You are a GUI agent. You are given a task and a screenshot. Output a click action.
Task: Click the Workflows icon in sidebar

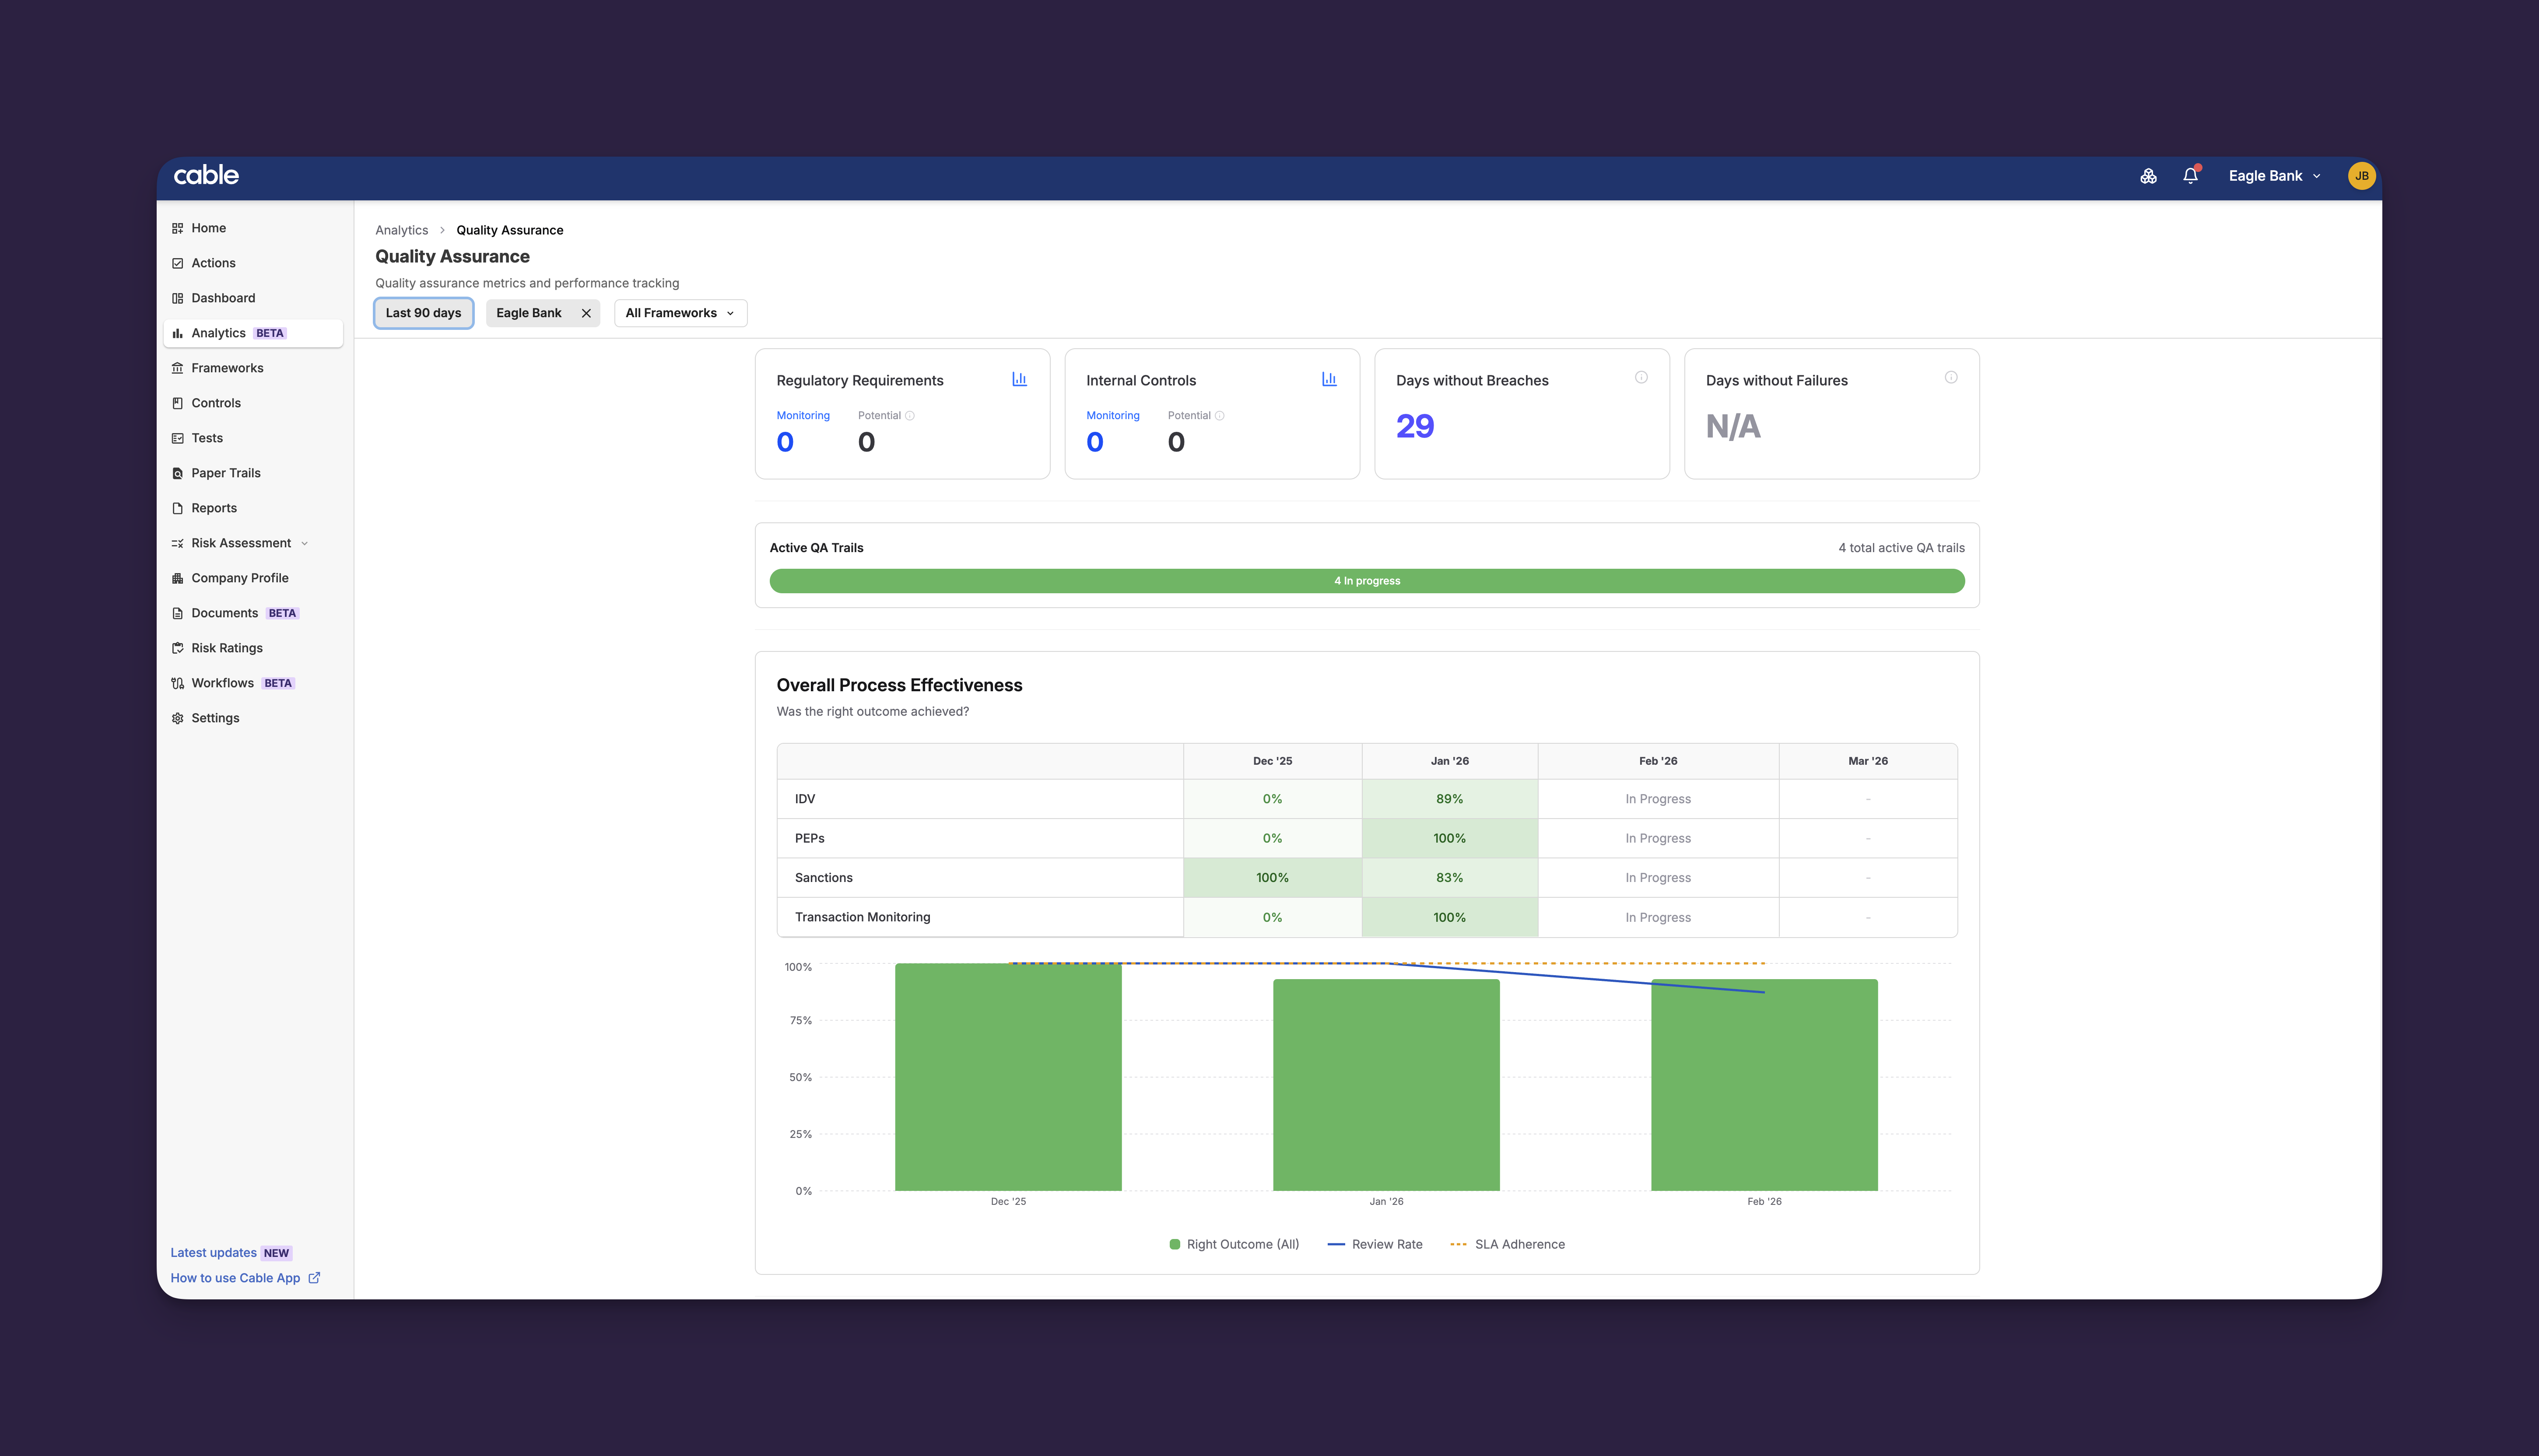point(177,683)
